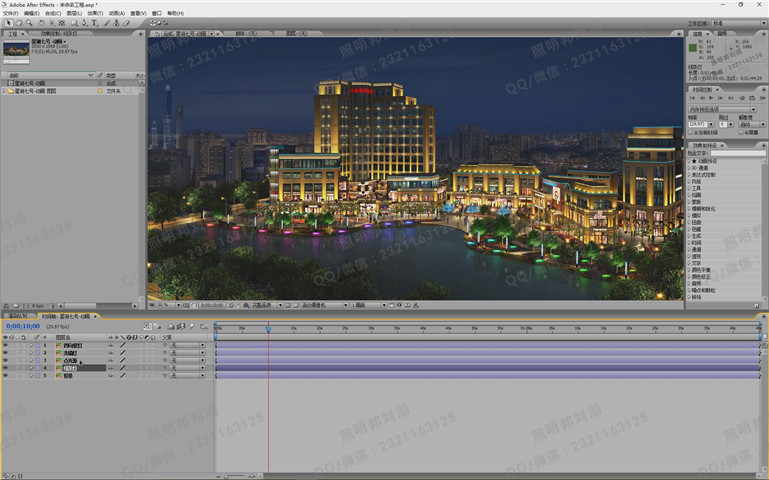Select the Type (T) tool
The height and width of the screenshot is (480, 769).
tap(94, 23)
